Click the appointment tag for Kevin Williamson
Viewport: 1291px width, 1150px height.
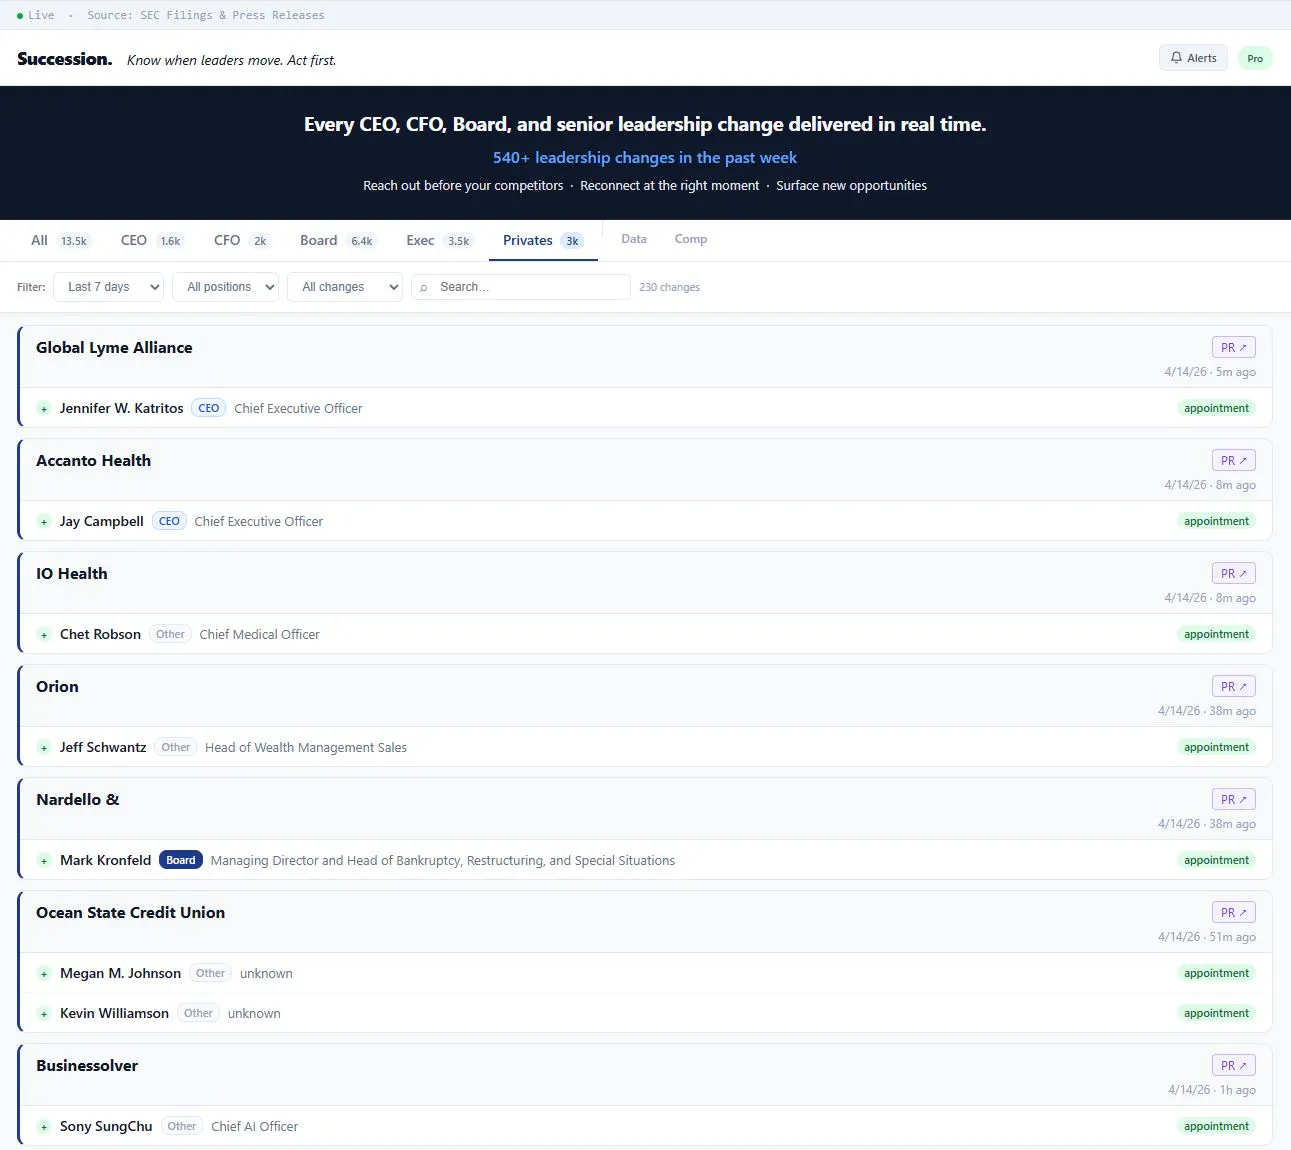click(1216, 1013)
